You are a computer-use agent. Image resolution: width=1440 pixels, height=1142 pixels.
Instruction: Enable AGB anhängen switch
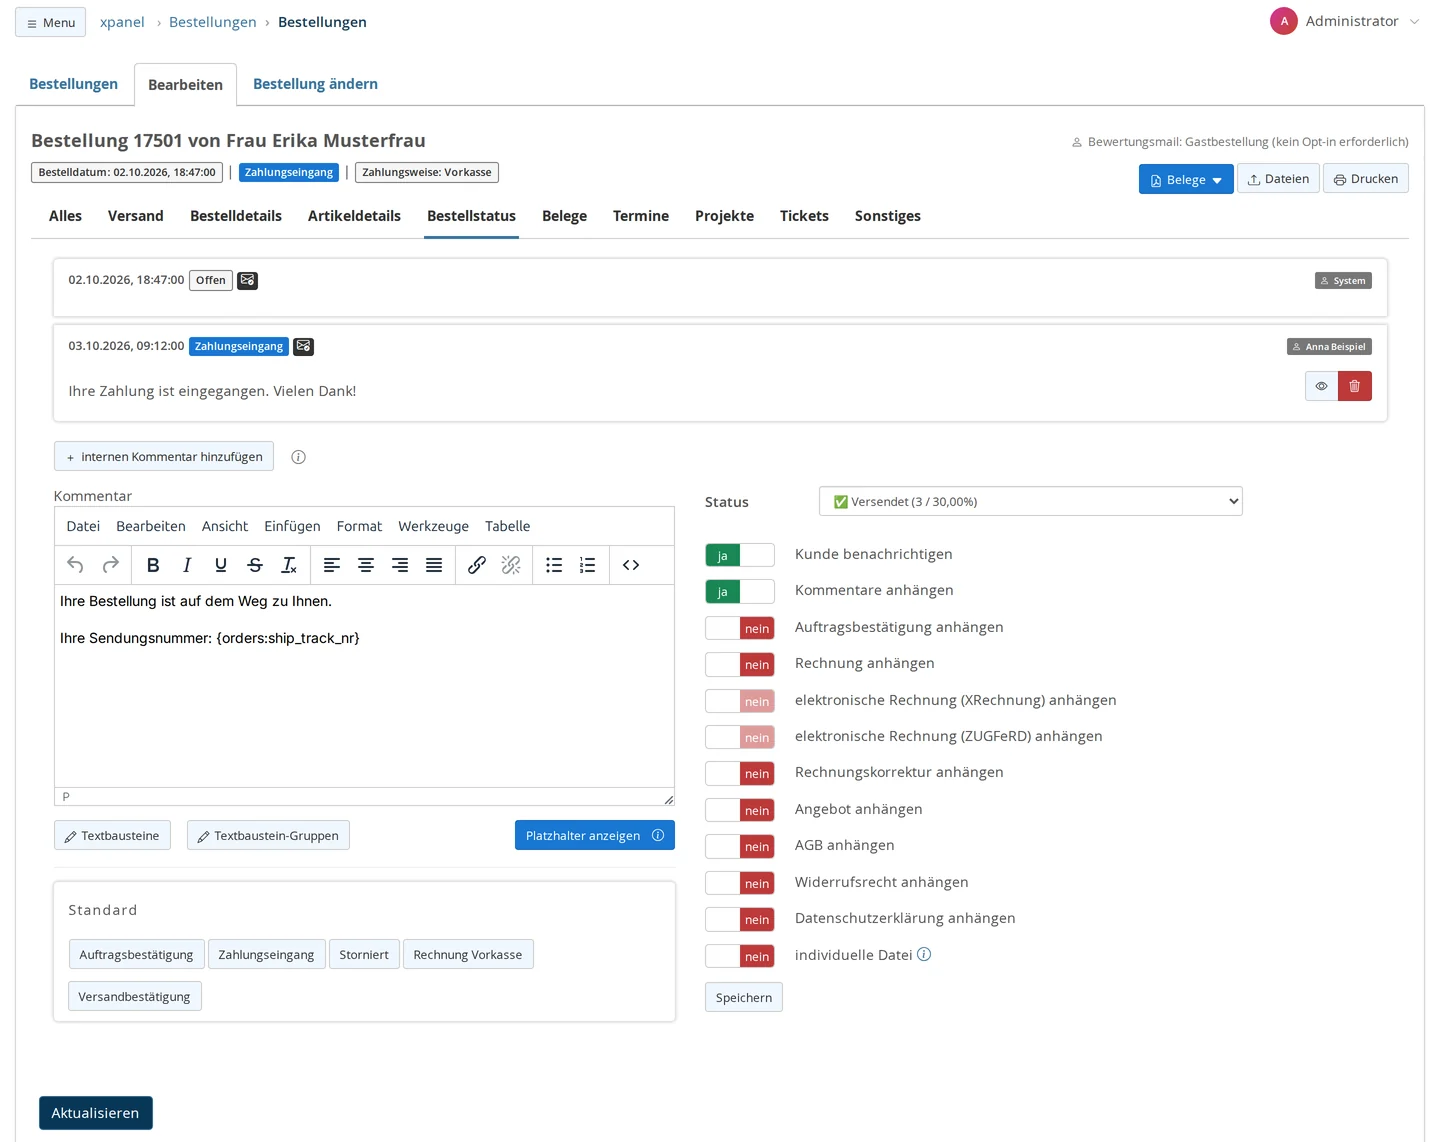pos(740,846)
